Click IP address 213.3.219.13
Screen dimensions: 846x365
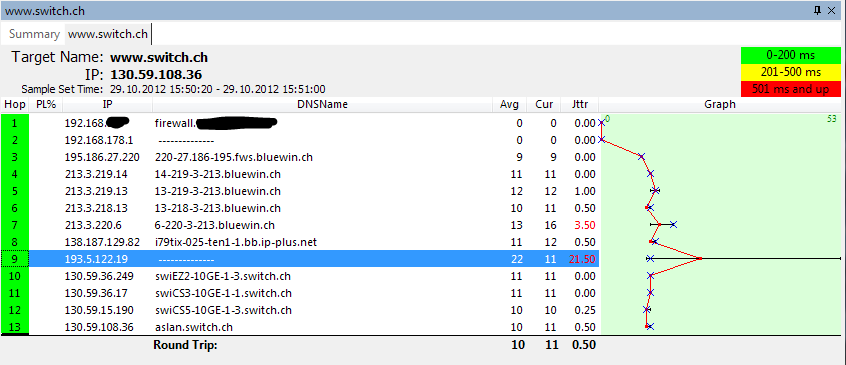pyautogui.click(x=96, y=191)
